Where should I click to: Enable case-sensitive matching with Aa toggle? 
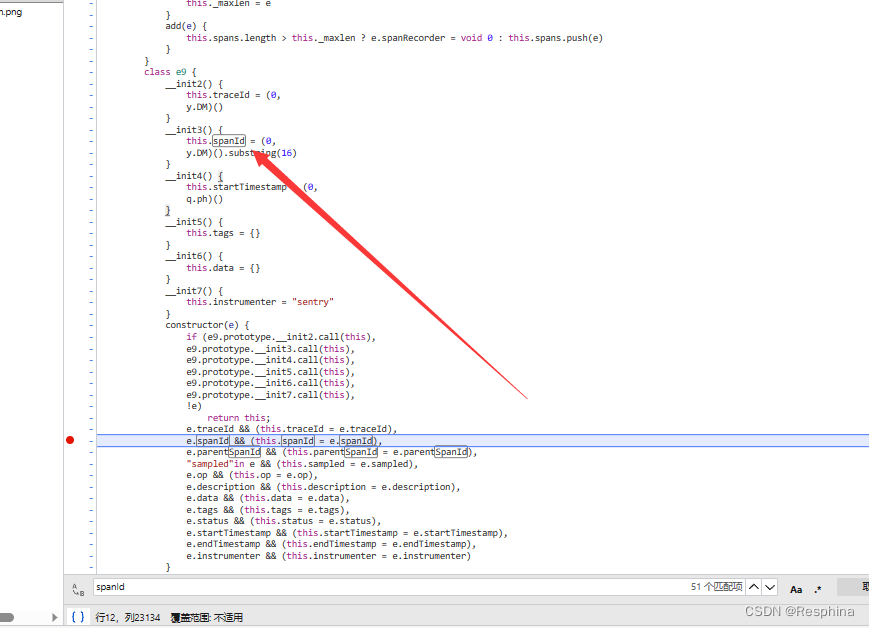[796, 588]
